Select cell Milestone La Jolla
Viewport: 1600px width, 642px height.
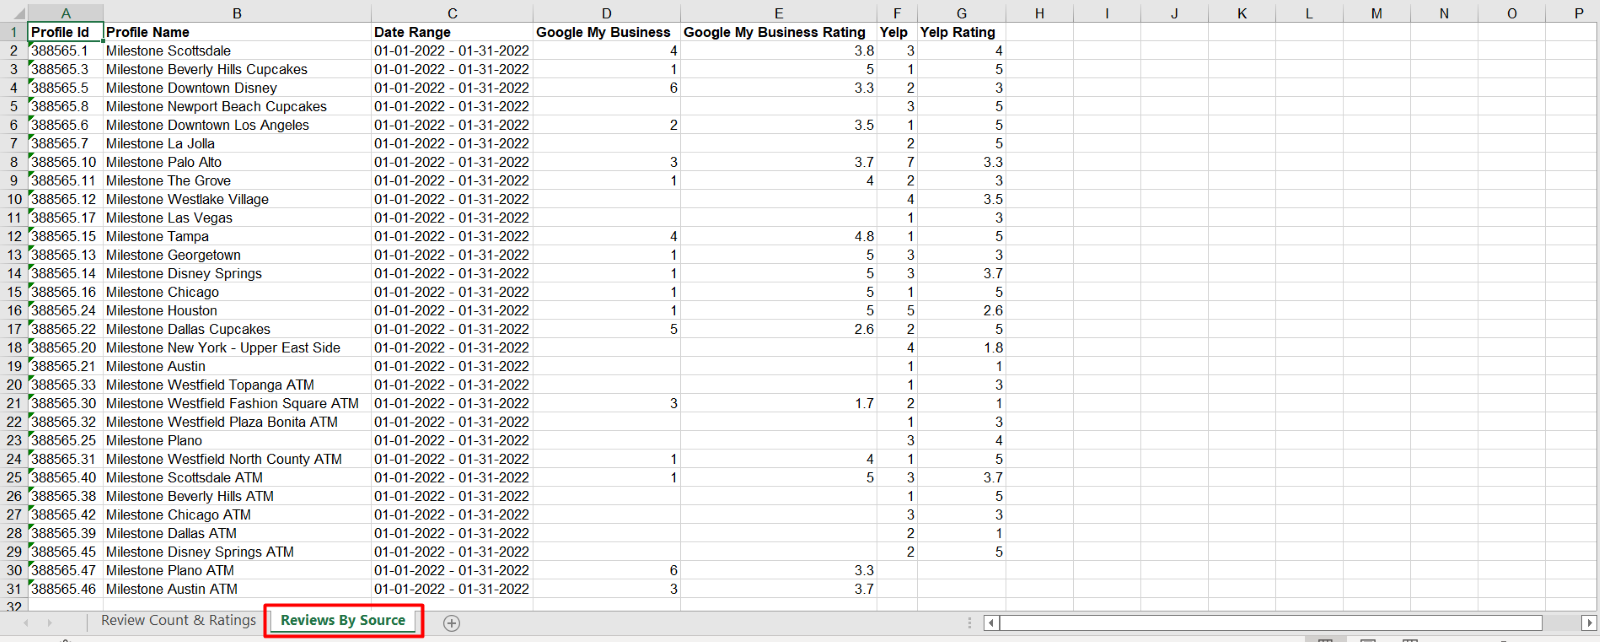(237, 143)
